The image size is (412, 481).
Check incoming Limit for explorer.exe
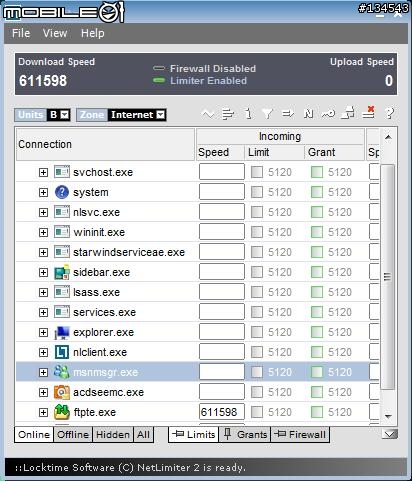pos(257,332)
